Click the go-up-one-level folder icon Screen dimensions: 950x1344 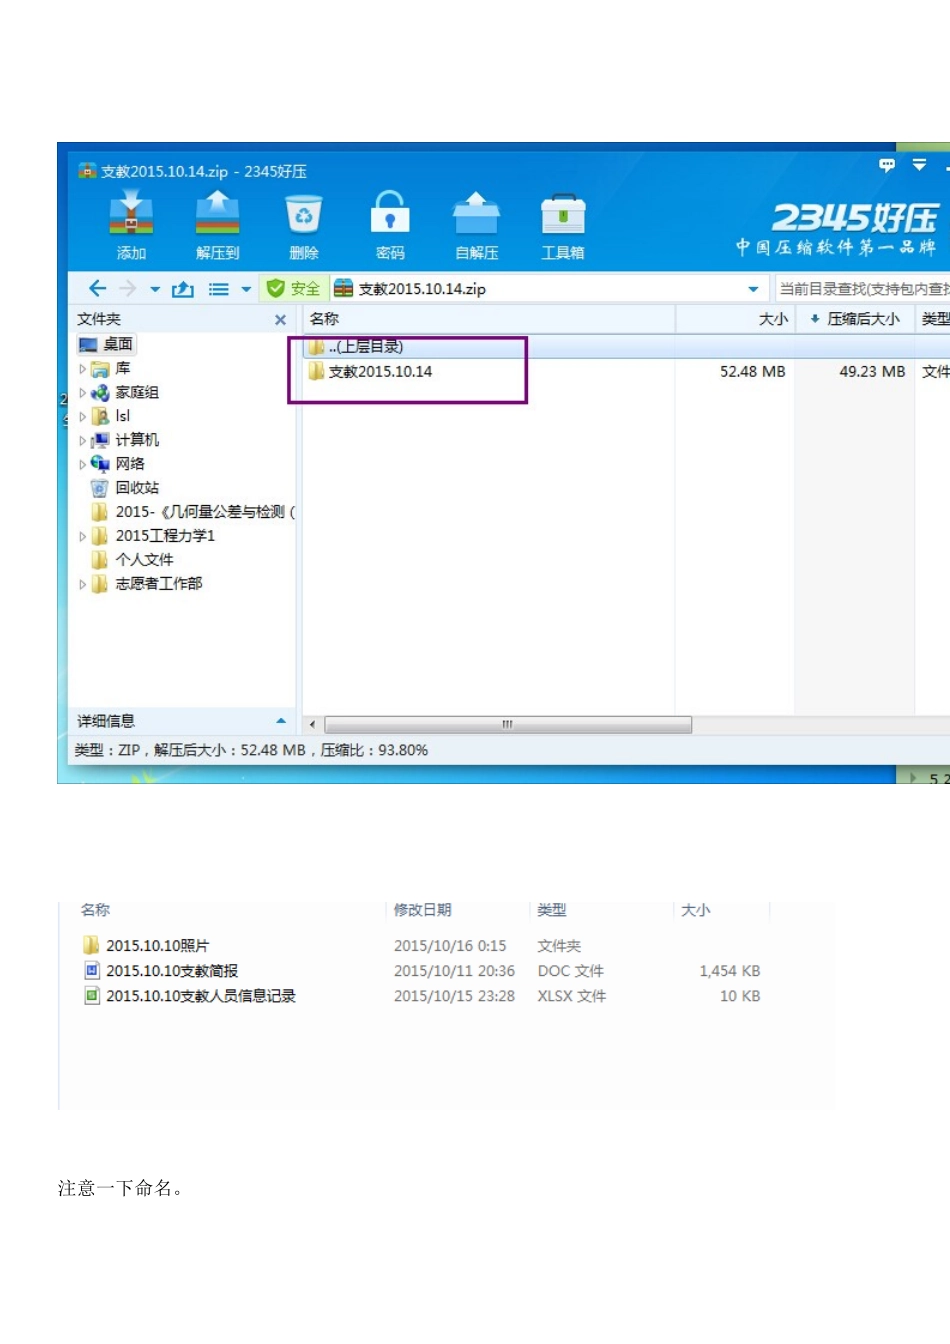click(183, 289)
